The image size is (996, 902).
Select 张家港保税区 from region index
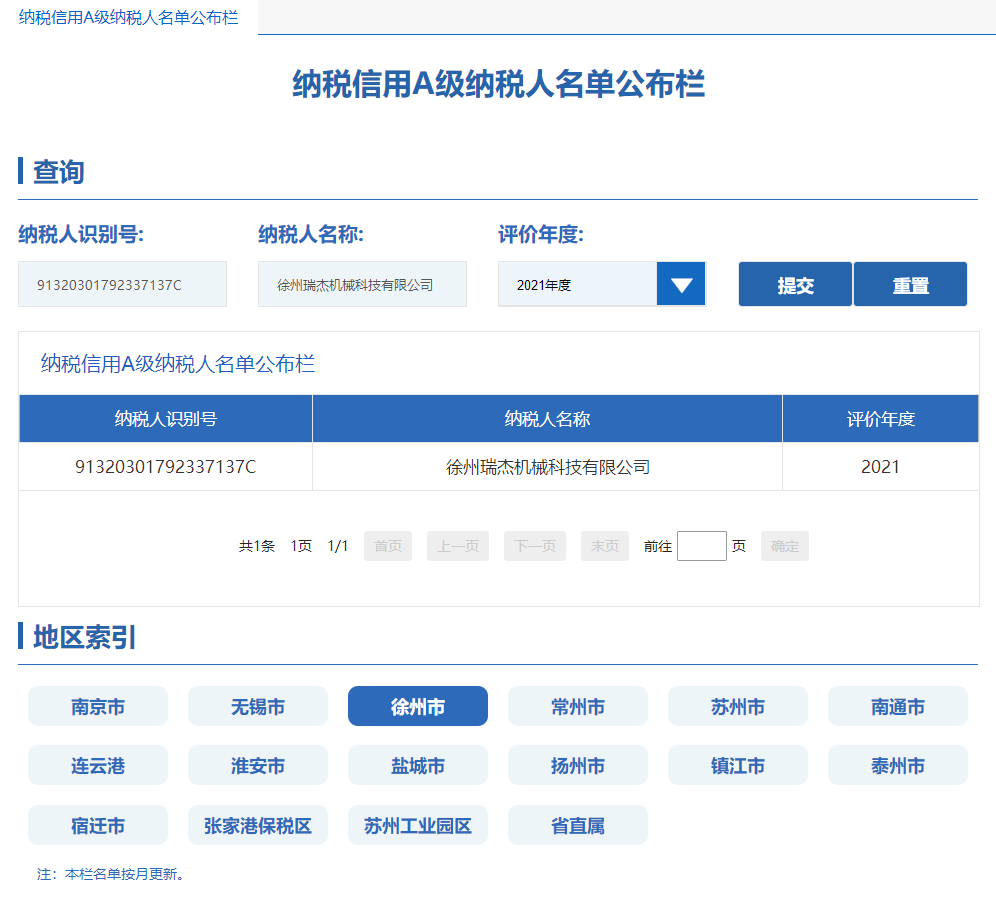[x=257, y=824]
